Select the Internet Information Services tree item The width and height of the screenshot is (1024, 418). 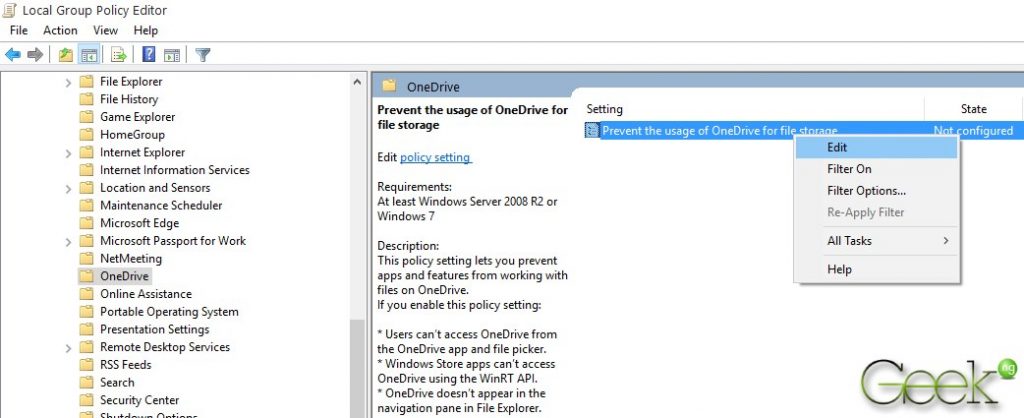pyautogui.click(x=174, y=170)
